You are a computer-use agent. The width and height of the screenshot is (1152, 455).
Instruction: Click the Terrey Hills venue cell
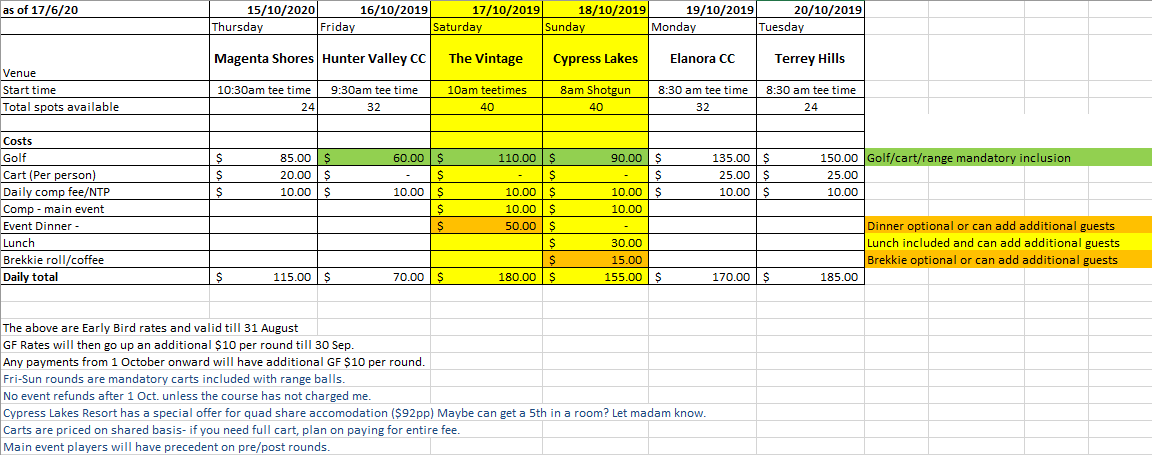809,59
